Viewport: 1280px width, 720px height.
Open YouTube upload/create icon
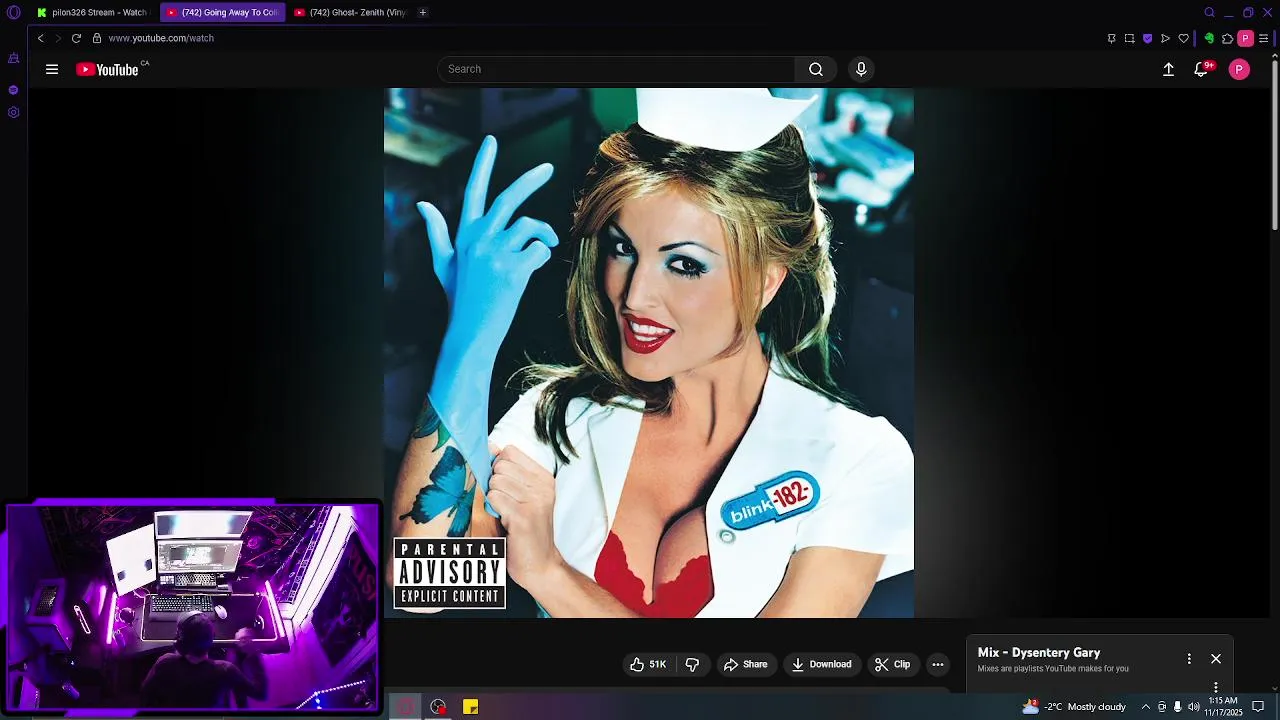tap(1168, 69)
